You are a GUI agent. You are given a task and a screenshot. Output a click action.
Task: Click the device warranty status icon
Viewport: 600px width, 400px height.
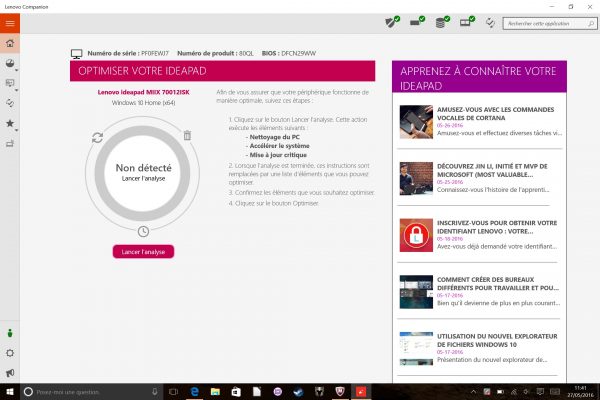(x=467, y=22)
